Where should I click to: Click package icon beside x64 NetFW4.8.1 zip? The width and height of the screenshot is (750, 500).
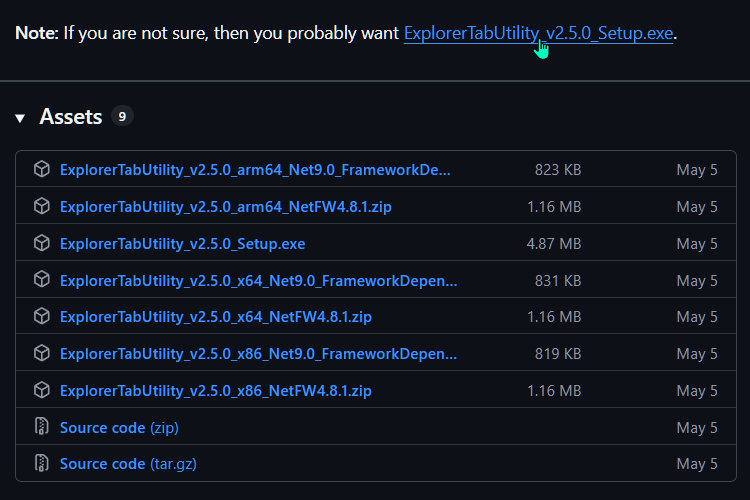coord(42,317)
